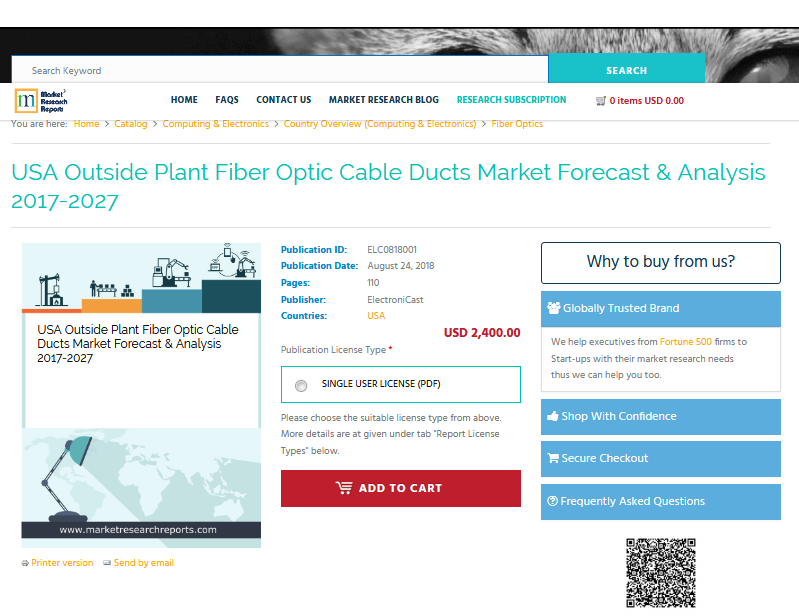Screen dimensions: 799x616
Task: Click the Send by email link
Action: pos(144,563)
